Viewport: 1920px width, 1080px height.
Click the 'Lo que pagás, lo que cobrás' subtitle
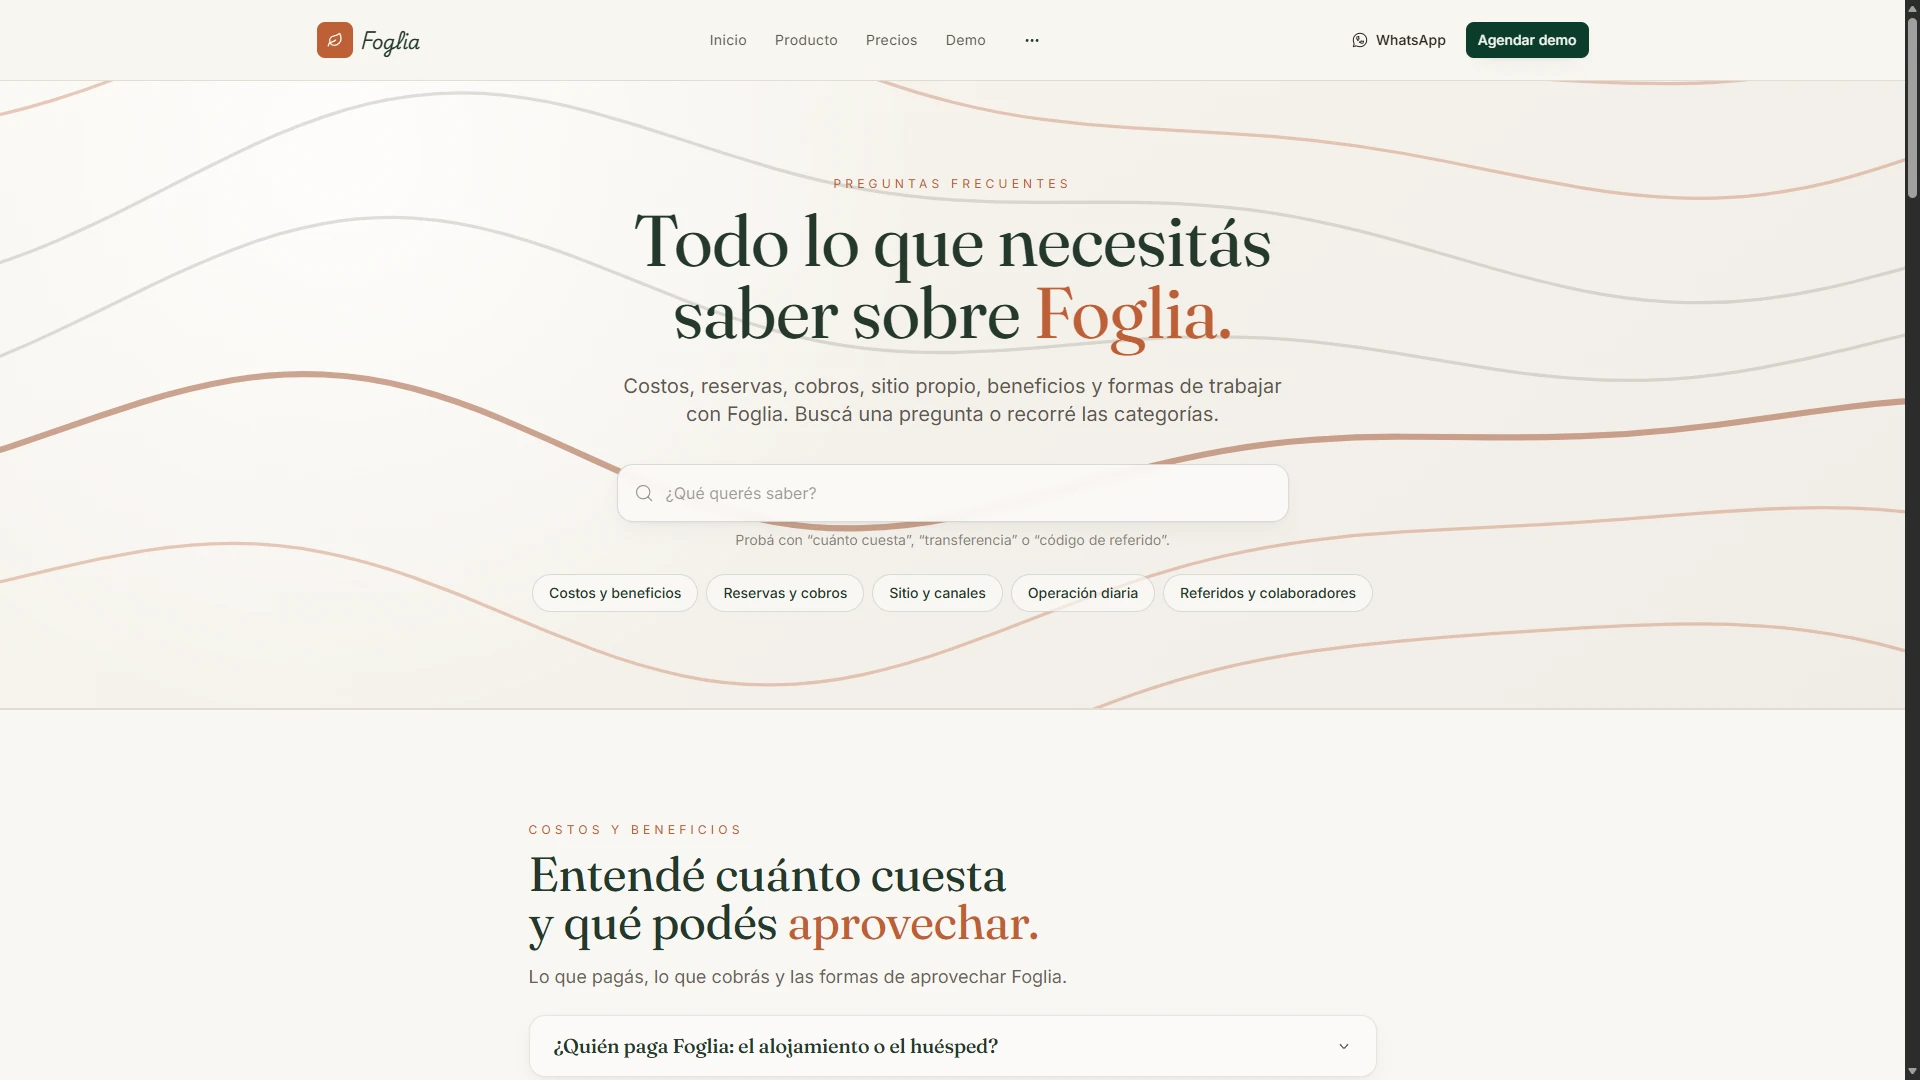(797, 977)
